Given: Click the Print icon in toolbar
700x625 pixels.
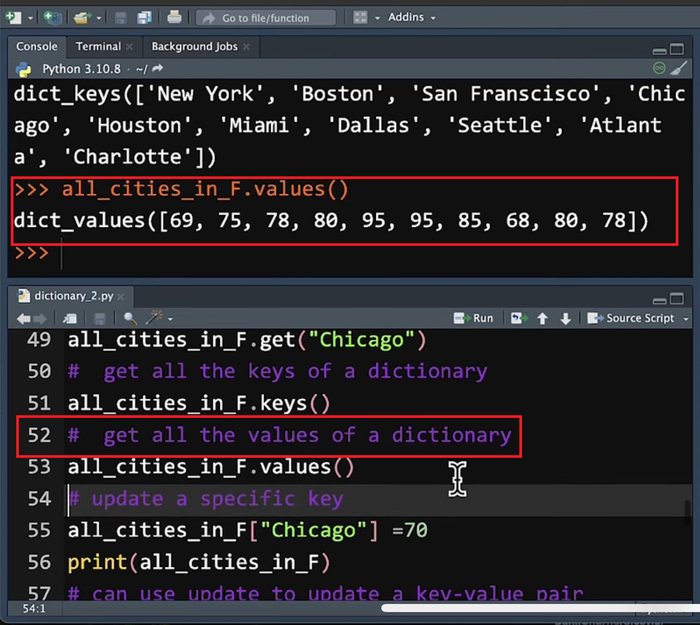Looking at the screenshot, I should pyautogui.click(x=175, y=17).
